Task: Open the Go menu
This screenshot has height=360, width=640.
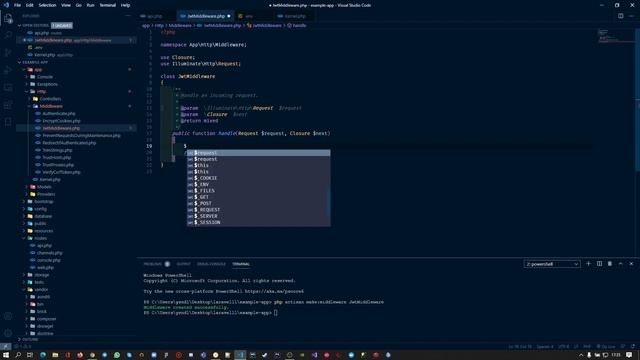Action: pos(78,5)
